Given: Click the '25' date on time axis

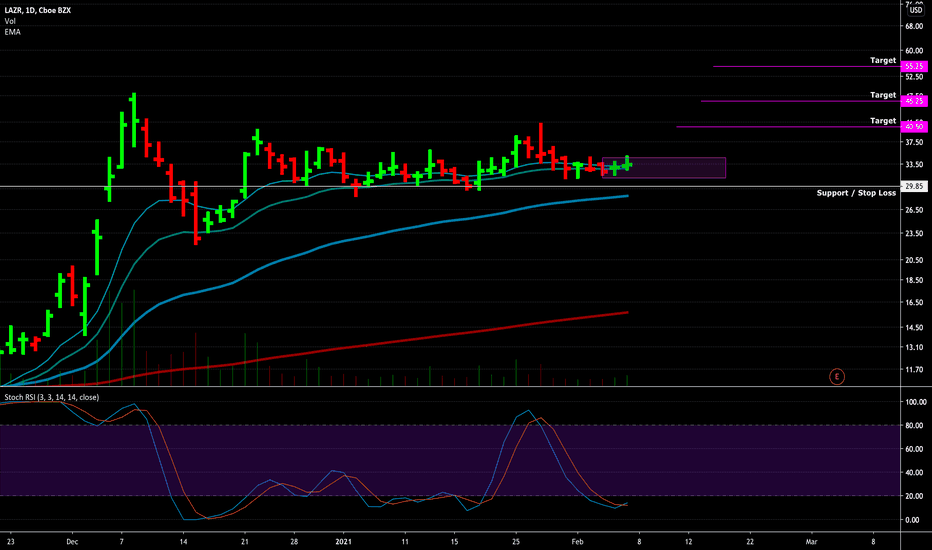Looking at the screenshot, I should tap(516, 542).
